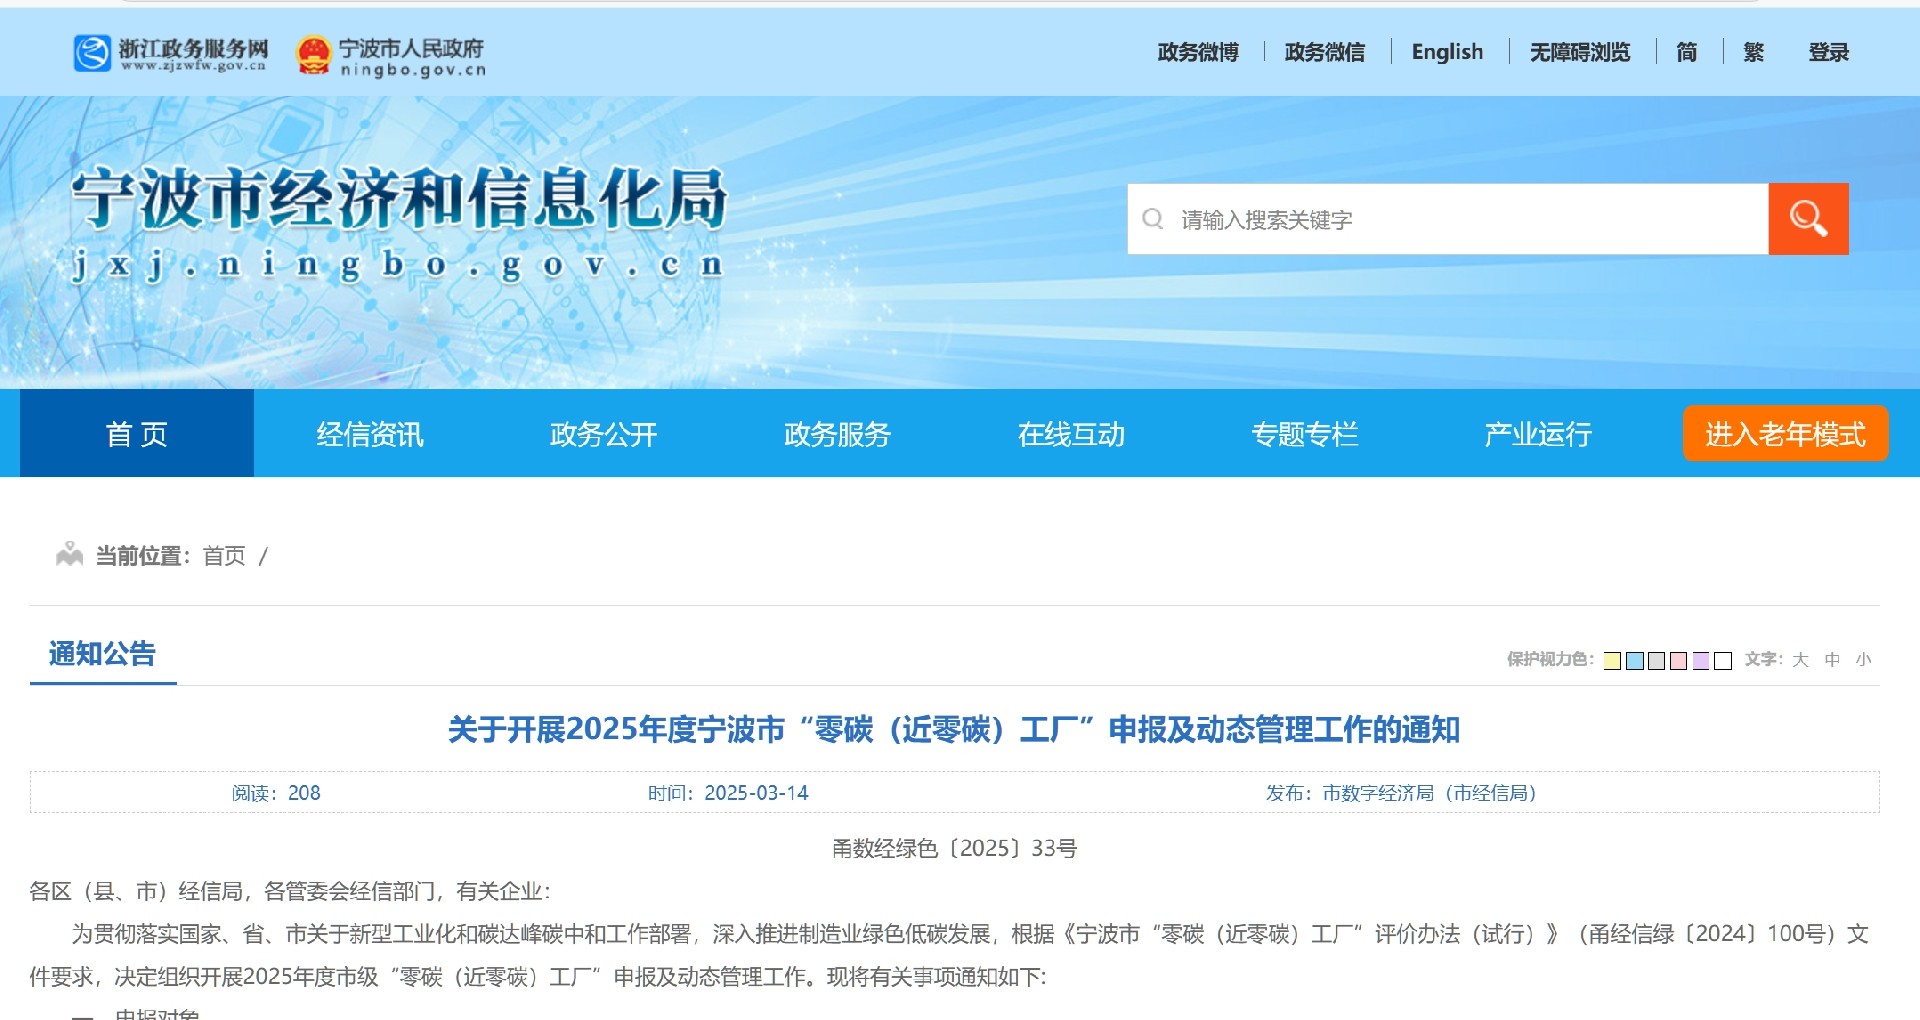Click the 浙江政务服务网 logo

click(x=171, y=53)
